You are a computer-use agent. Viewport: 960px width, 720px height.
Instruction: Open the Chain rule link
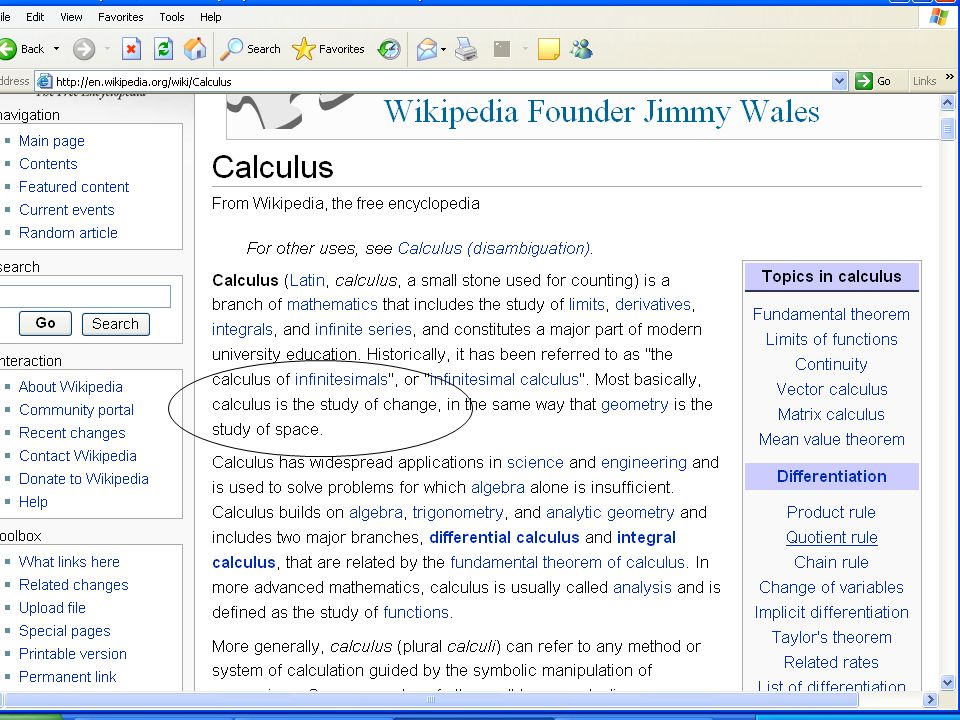831,562
